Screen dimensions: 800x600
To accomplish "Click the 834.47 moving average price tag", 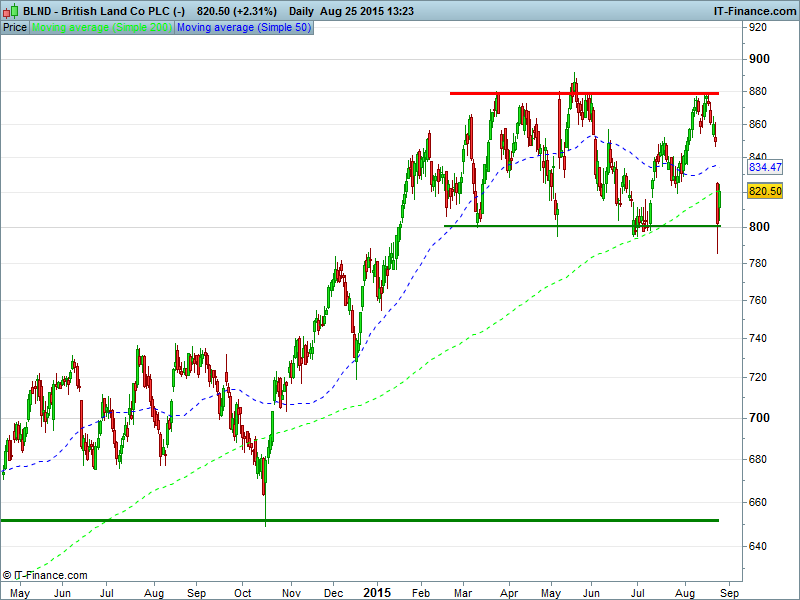I will point(764,168).
